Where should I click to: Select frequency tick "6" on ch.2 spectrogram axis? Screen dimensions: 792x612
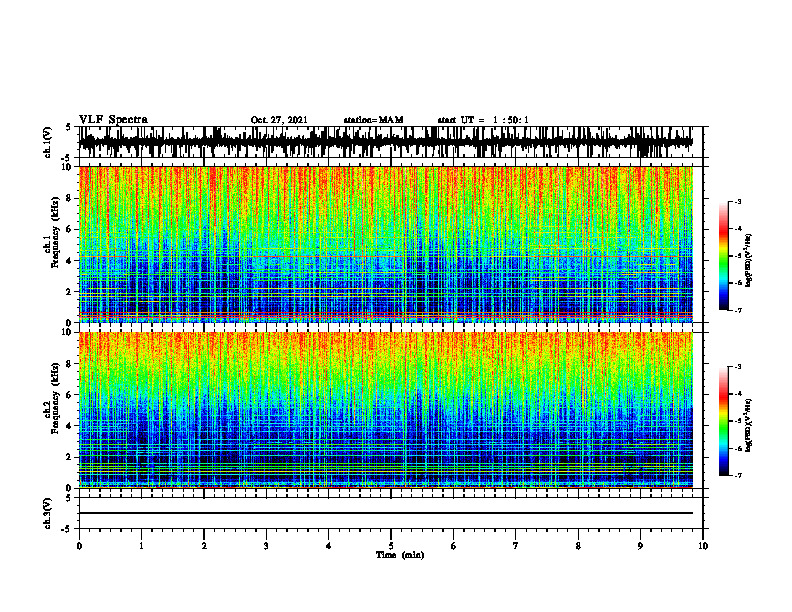tap(70, 395)
